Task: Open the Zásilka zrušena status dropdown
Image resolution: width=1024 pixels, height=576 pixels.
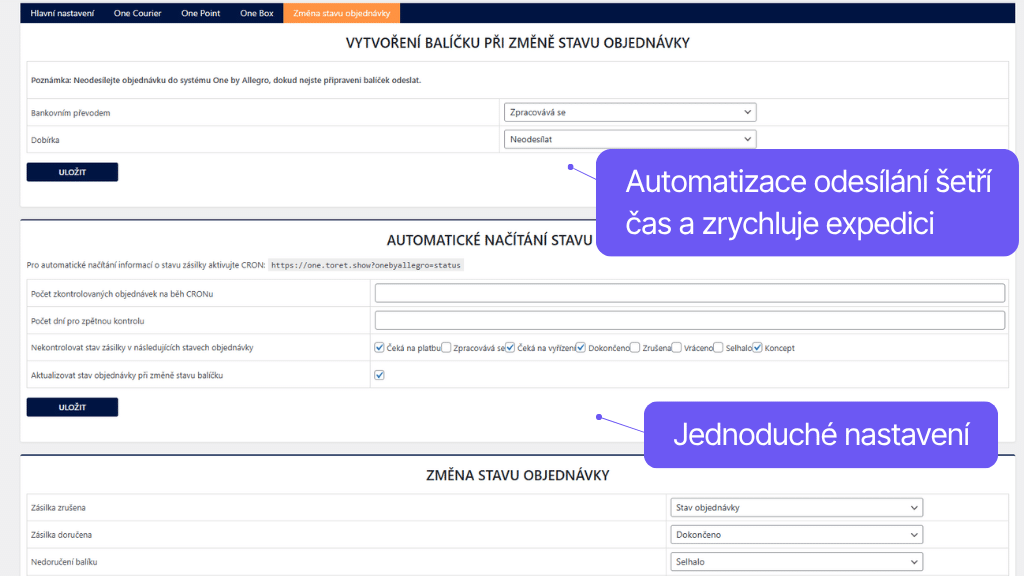Action: click(795, 507)
